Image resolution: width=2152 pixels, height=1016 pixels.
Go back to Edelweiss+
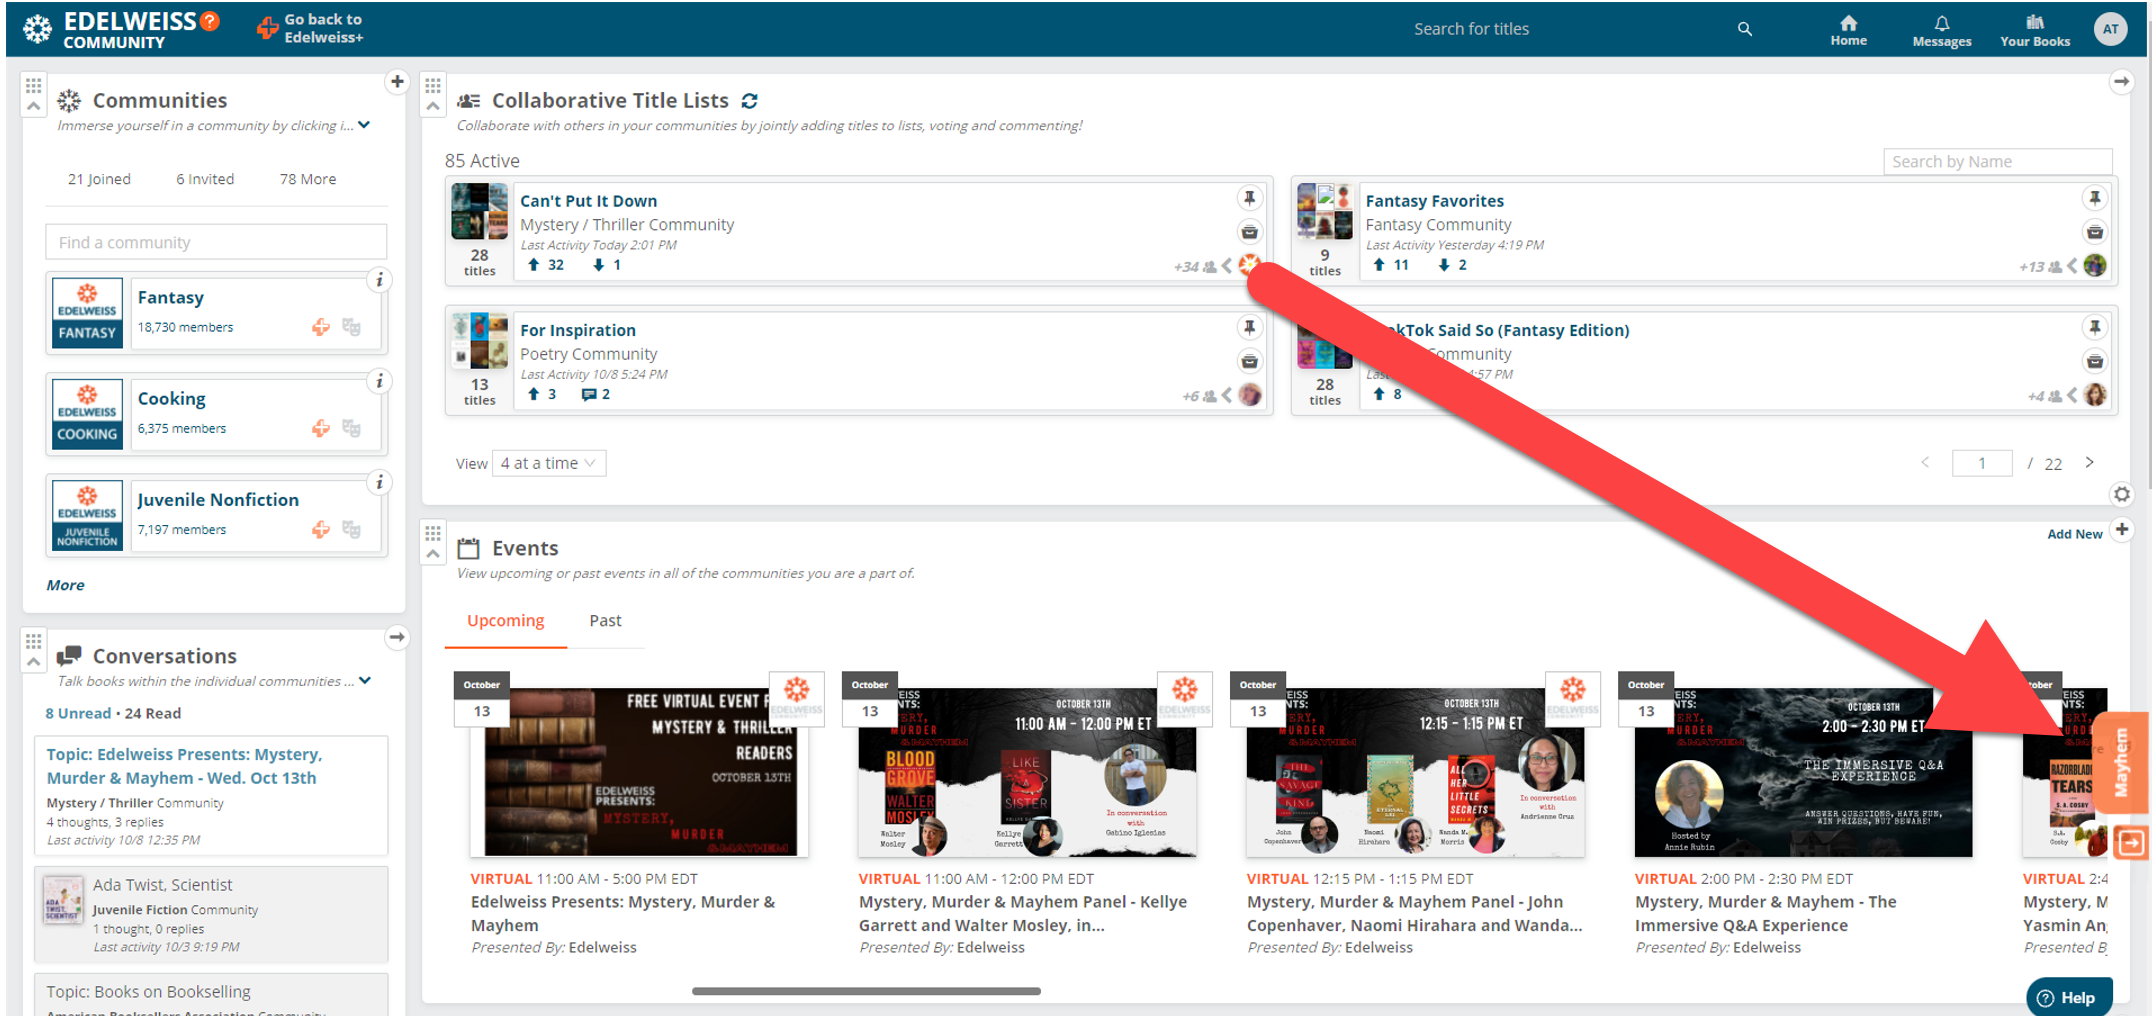[x=310, y=28]
